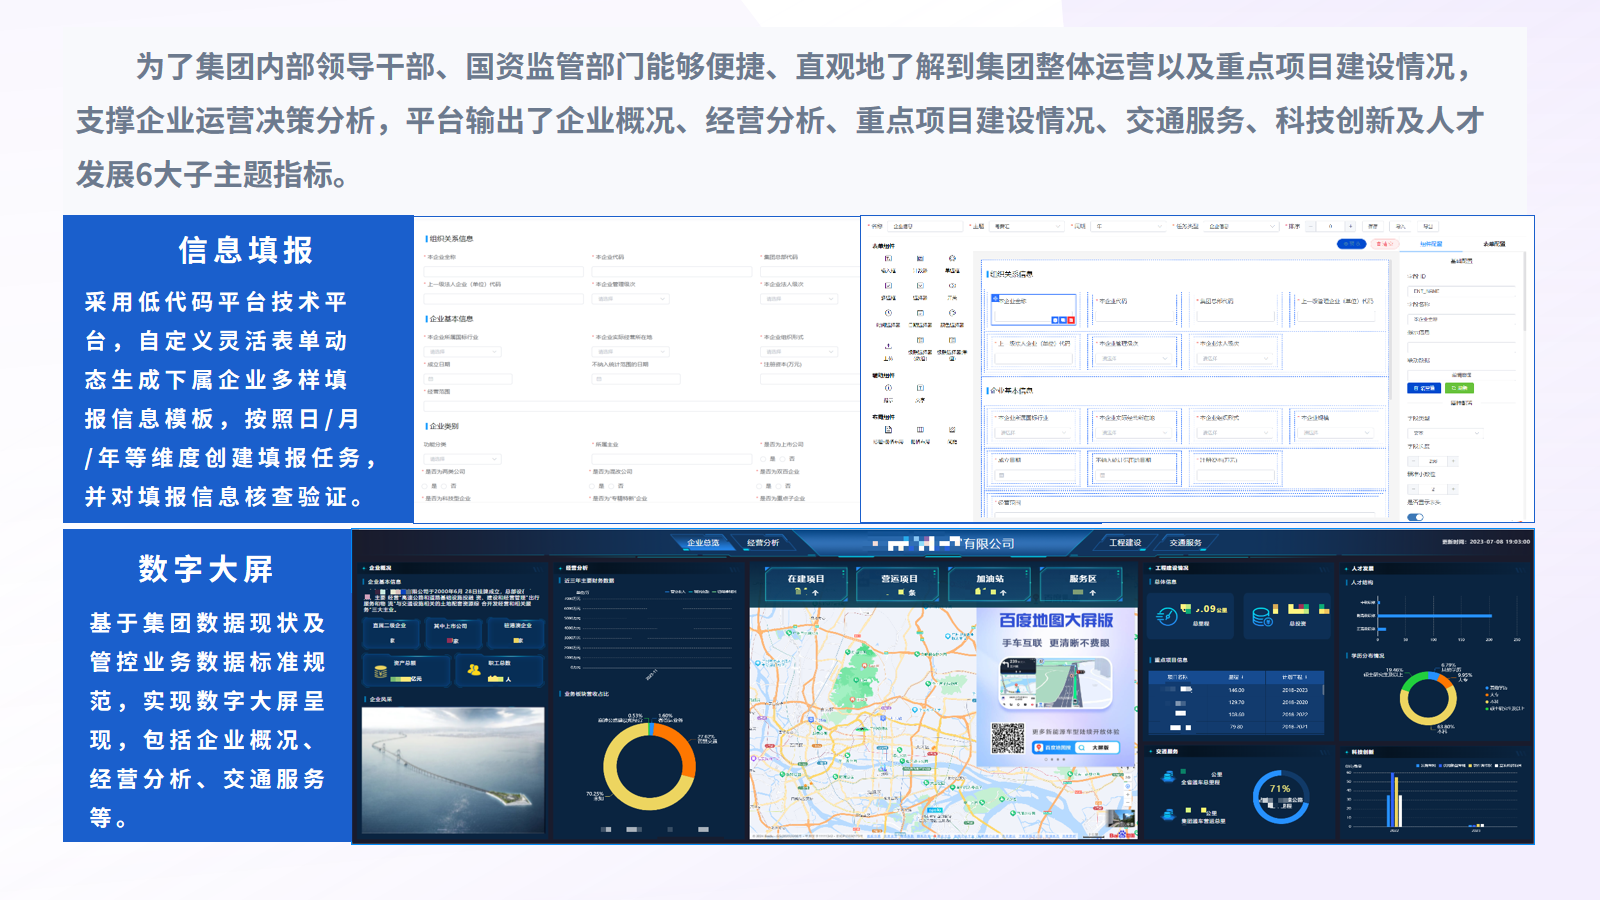Open the 工程建设 dashboard tab

[1125, 543]
